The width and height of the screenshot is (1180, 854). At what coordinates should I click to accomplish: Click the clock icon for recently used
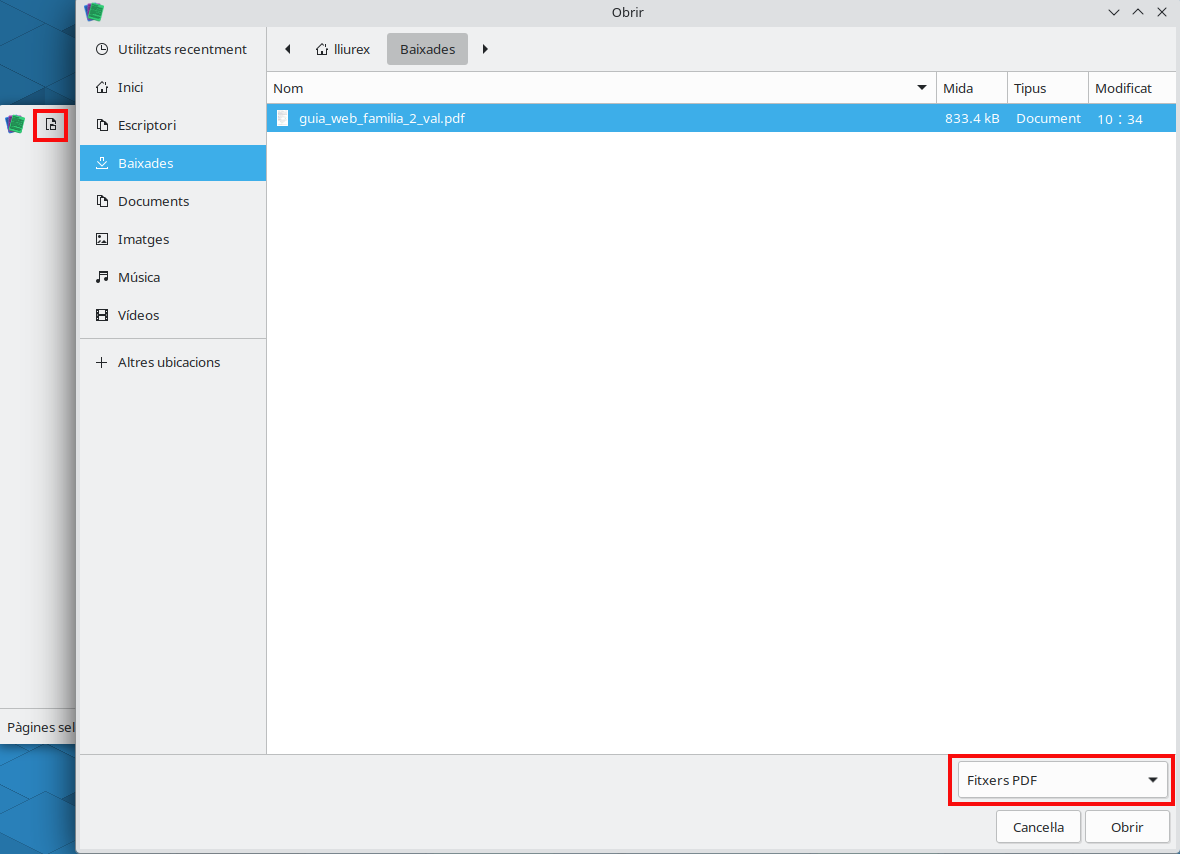tap(102, 49)
